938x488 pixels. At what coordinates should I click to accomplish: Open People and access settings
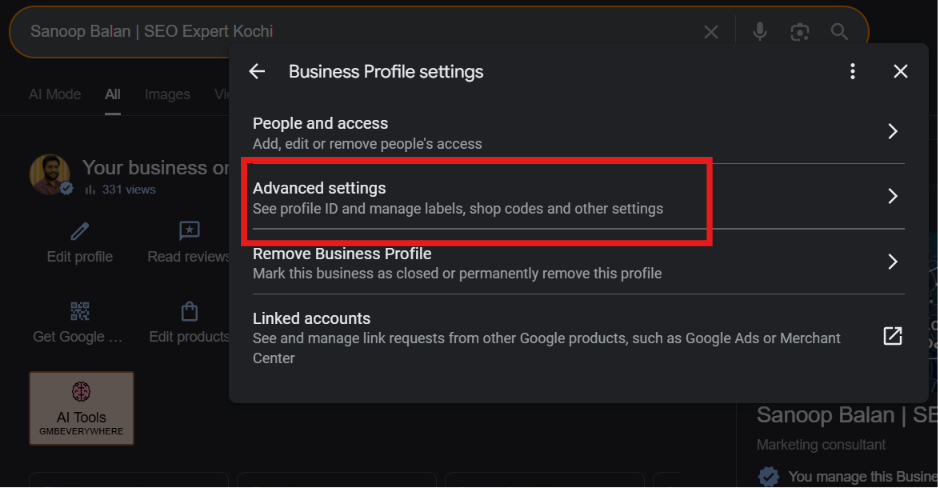coord(578,133)
